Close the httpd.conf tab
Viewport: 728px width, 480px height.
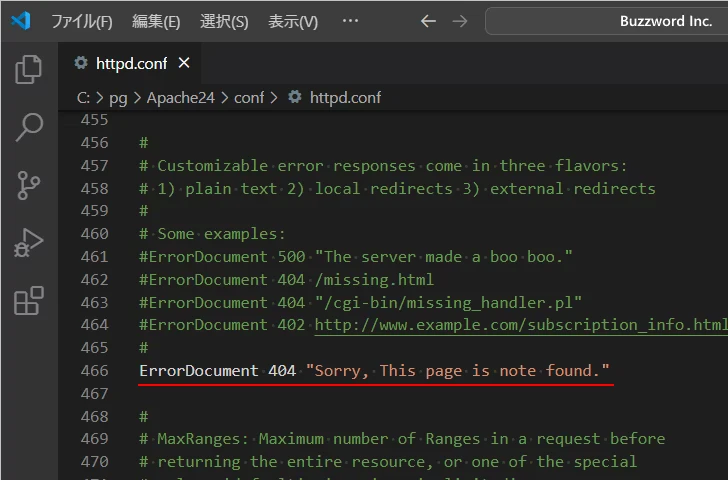pos(184,63)
